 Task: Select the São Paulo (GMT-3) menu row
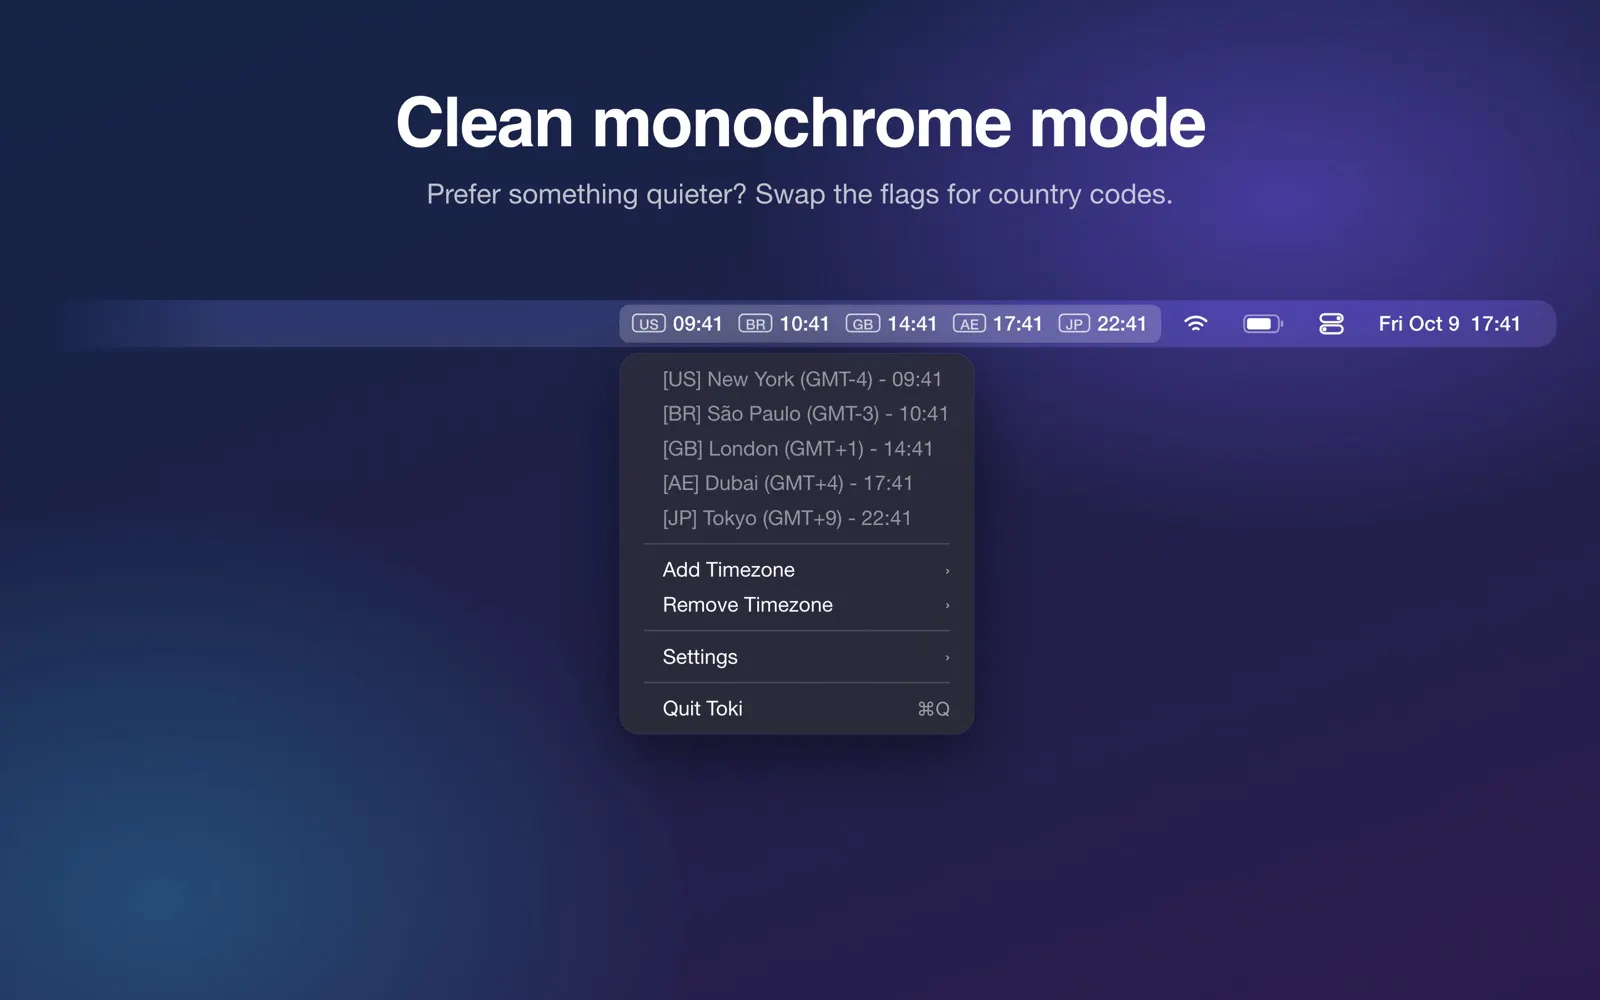pyautogui.click(x=797, y=414)
